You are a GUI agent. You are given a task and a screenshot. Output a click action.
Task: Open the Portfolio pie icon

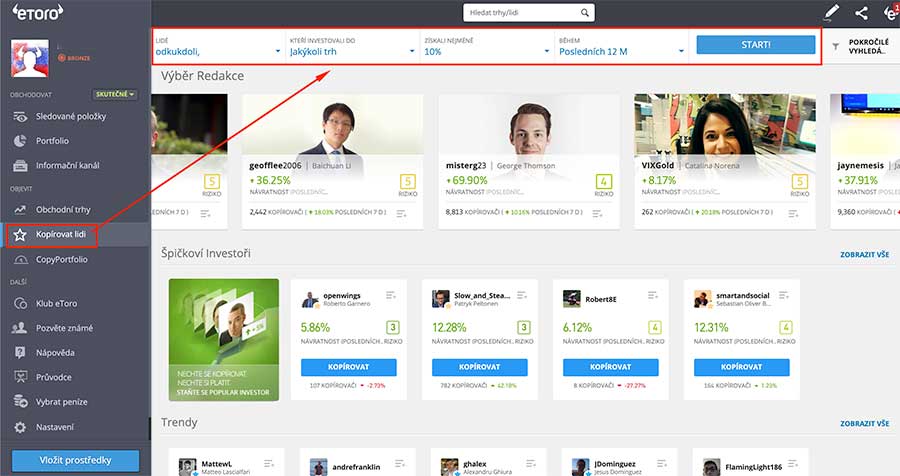click(x=20, y=141)
